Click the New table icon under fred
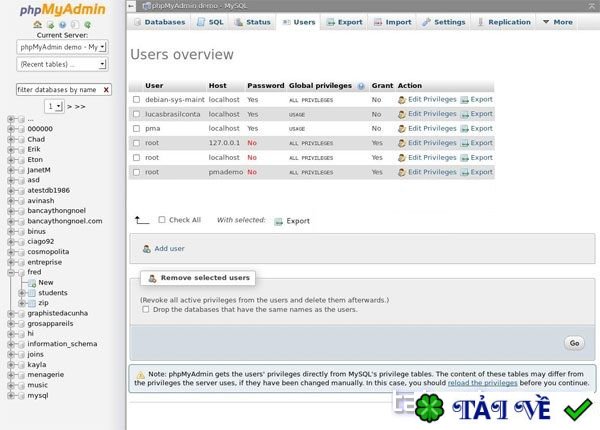Image resolution: width=600 pixels, height=430 pixels. click(x=32, y=283)
